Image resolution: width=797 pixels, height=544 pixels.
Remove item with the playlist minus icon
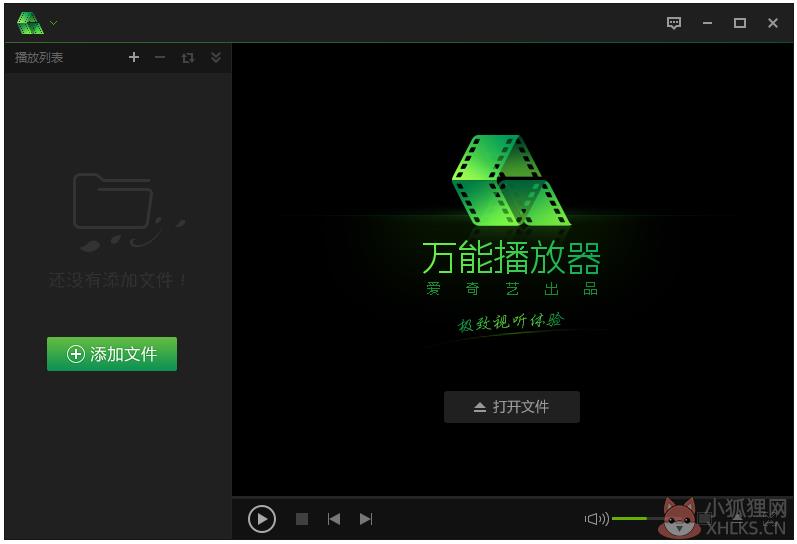[160, 57]
